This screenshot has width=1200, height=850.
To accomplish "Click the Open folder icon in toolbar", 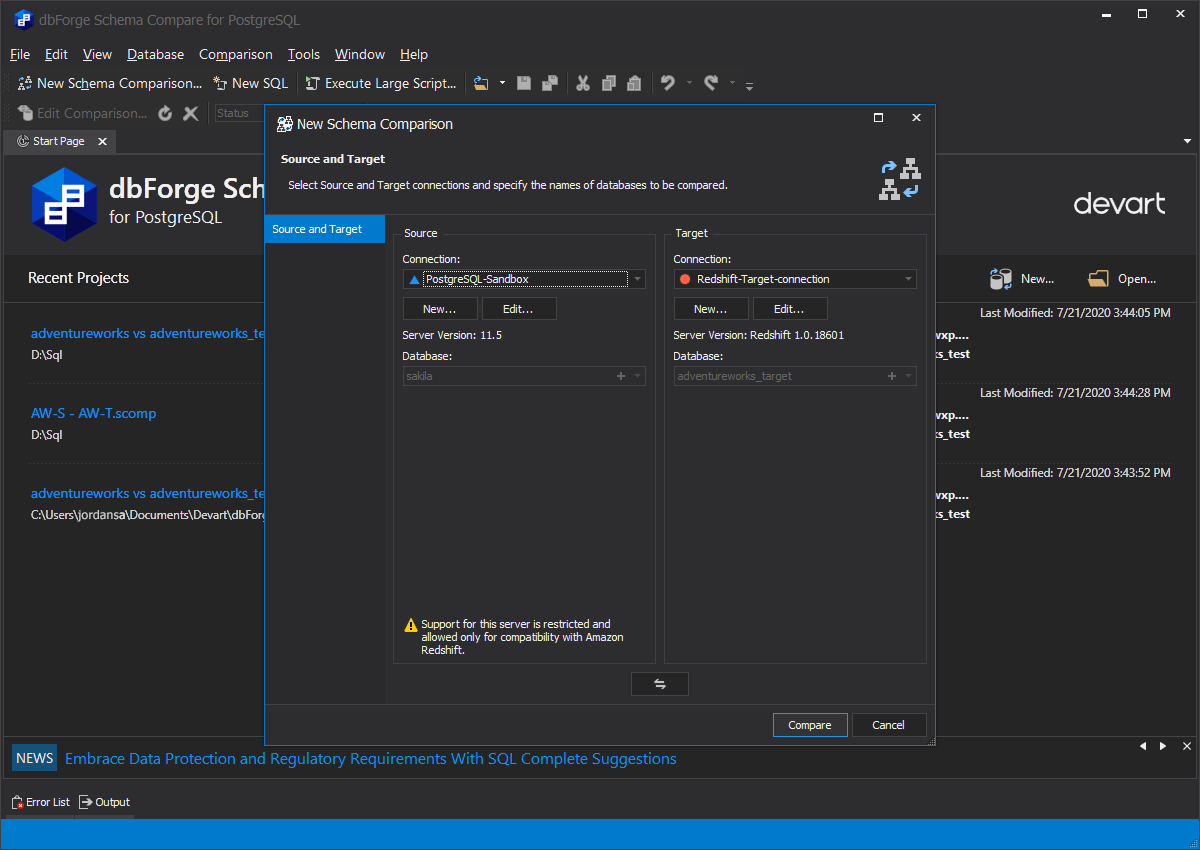I will 482,83.
